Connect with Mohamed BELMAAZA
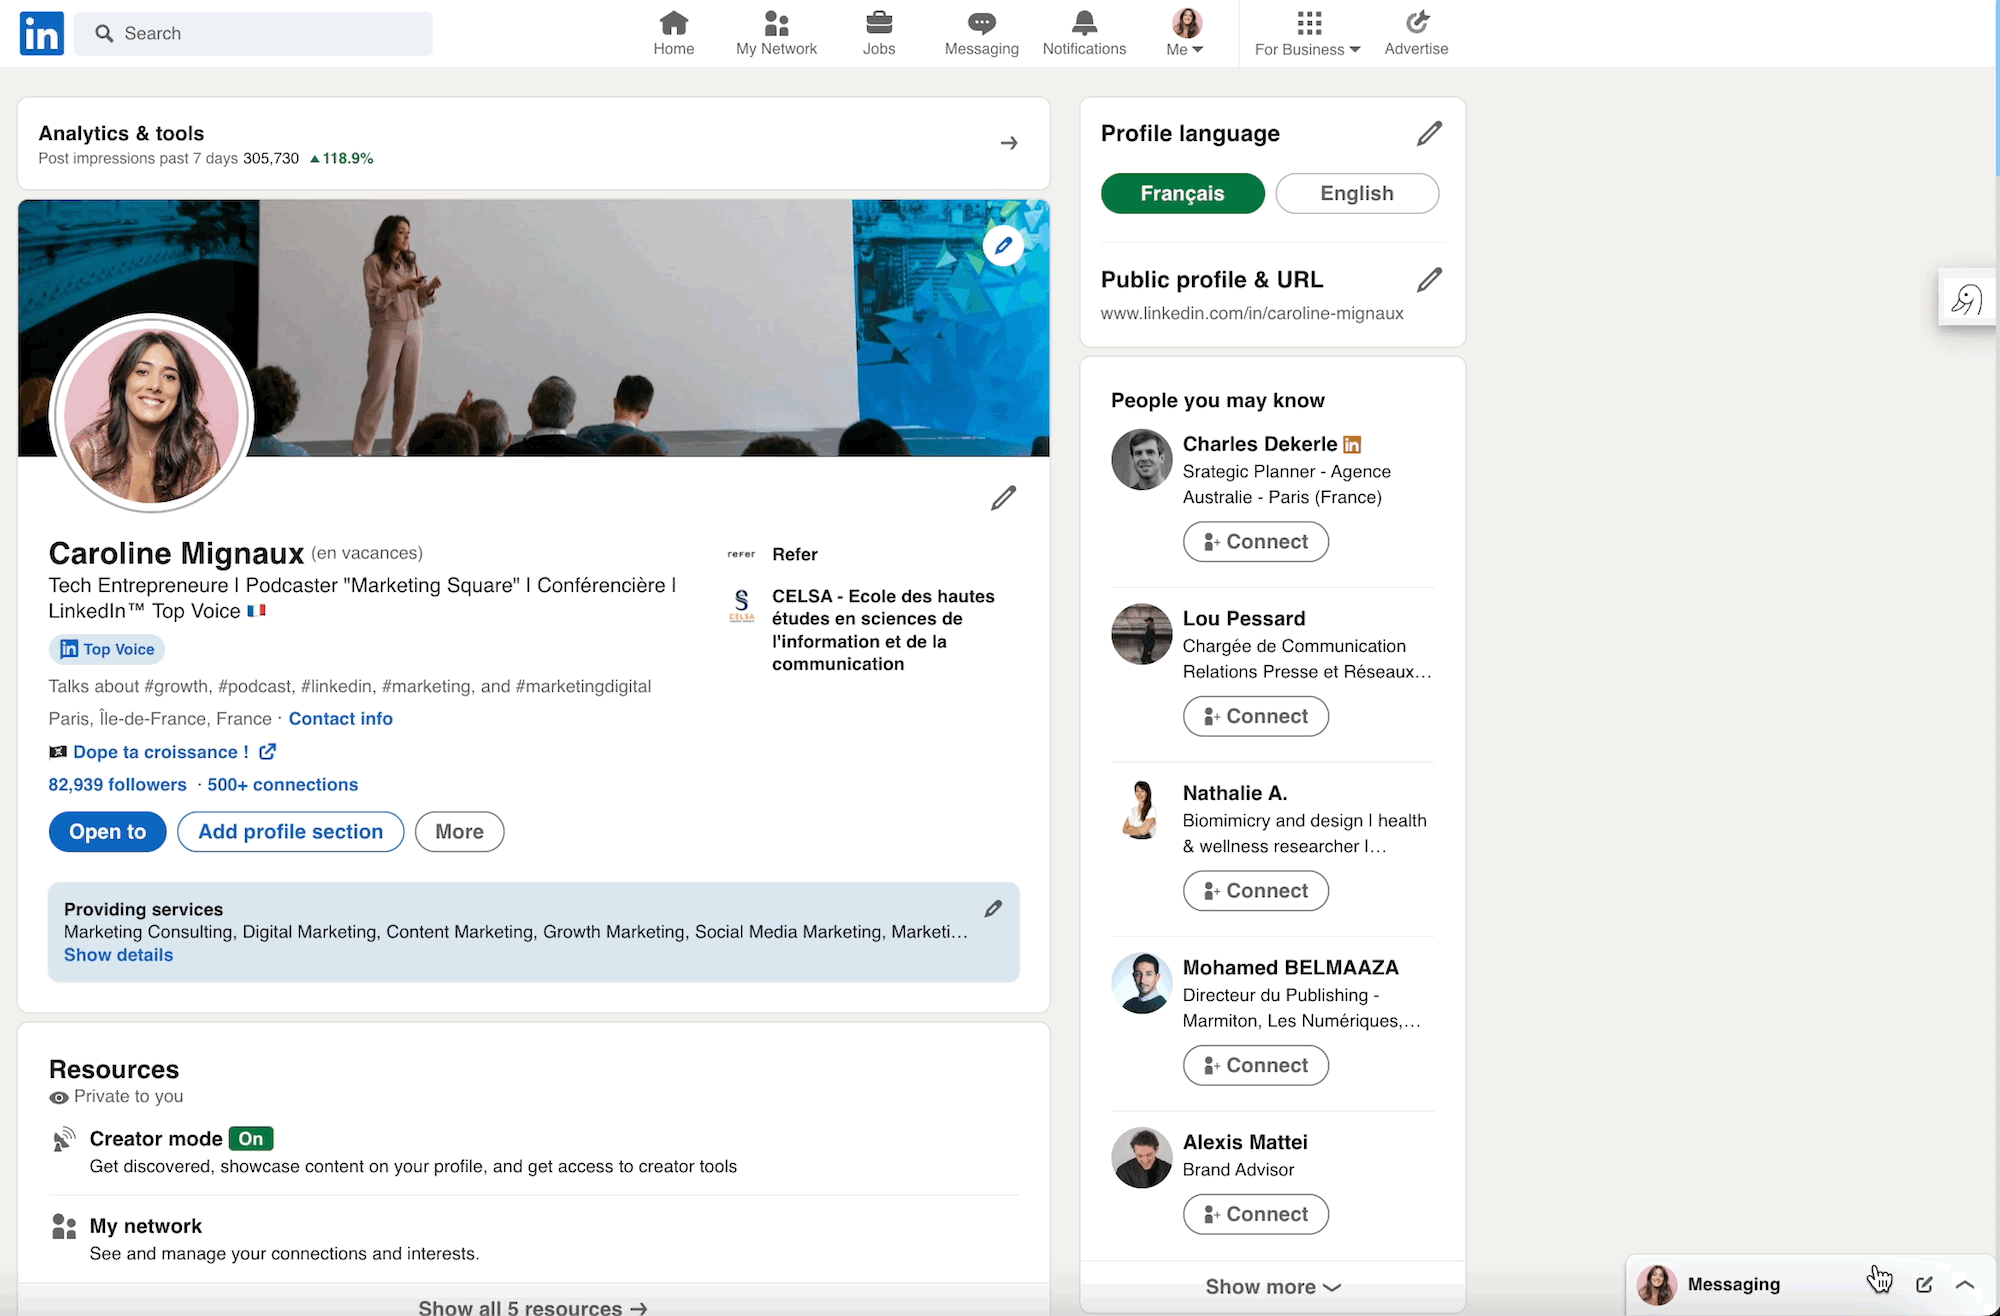Viewport: 2000px width, 1316px height. (1256, 1065)
